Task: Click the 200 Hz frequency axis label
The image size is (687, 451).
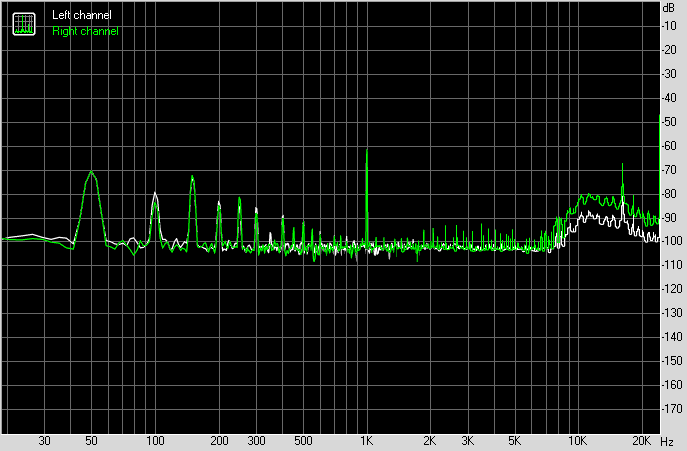Action: 219,441
